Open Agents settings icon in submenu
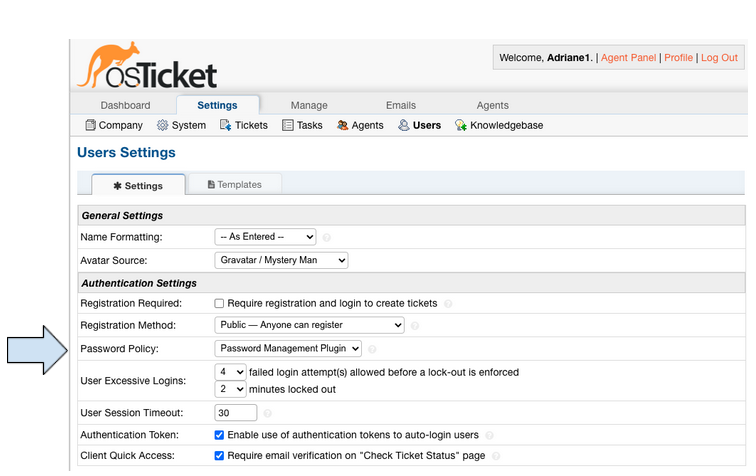 [343, 126]
